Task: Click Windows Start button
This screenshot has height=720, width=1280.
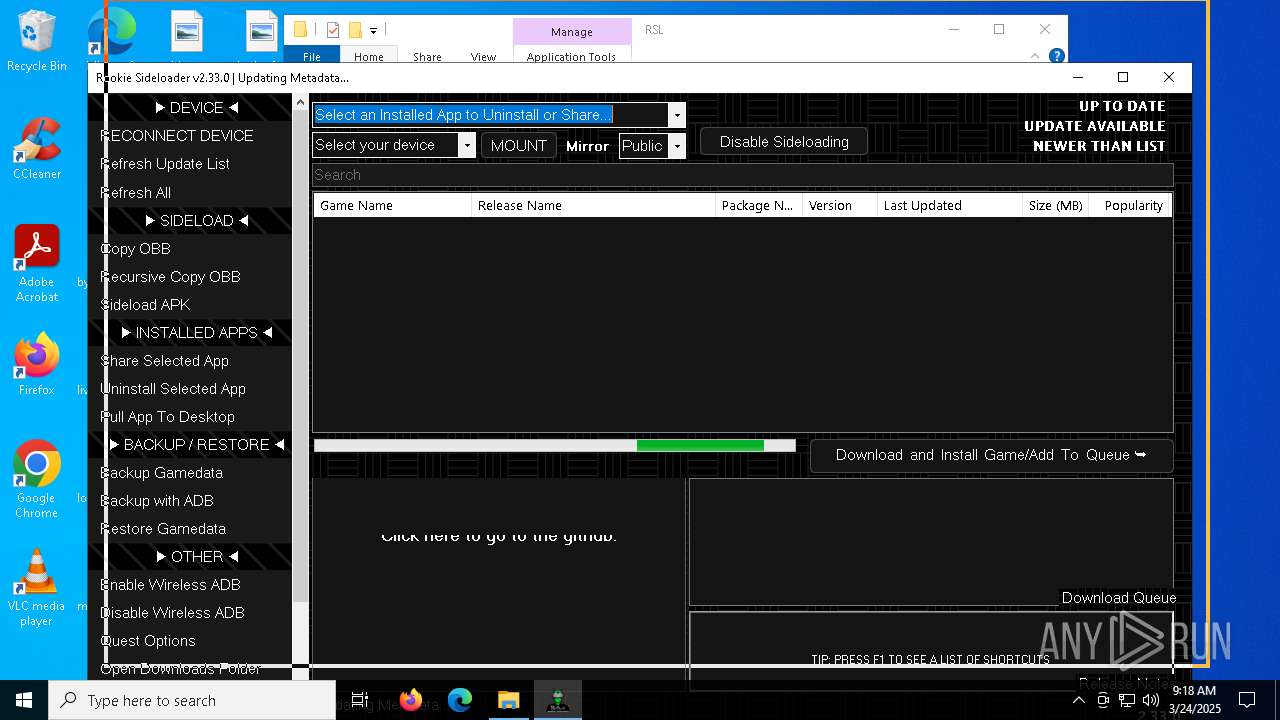Action: [x=24, y=700]
